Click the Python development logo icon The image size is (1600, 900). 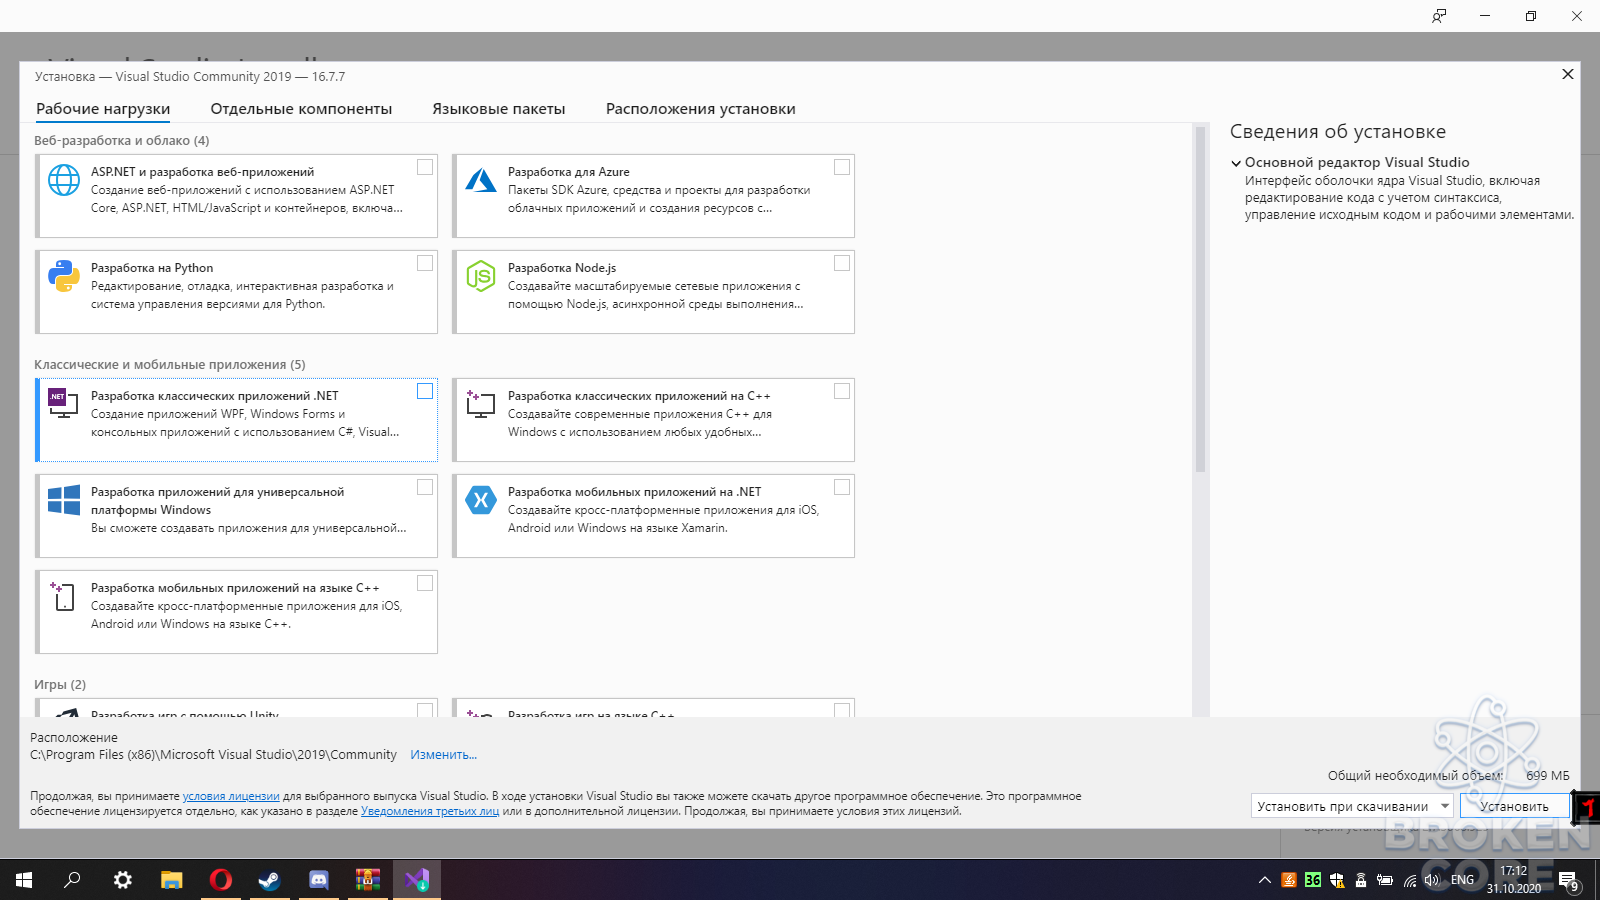click(x=64, y=276)
